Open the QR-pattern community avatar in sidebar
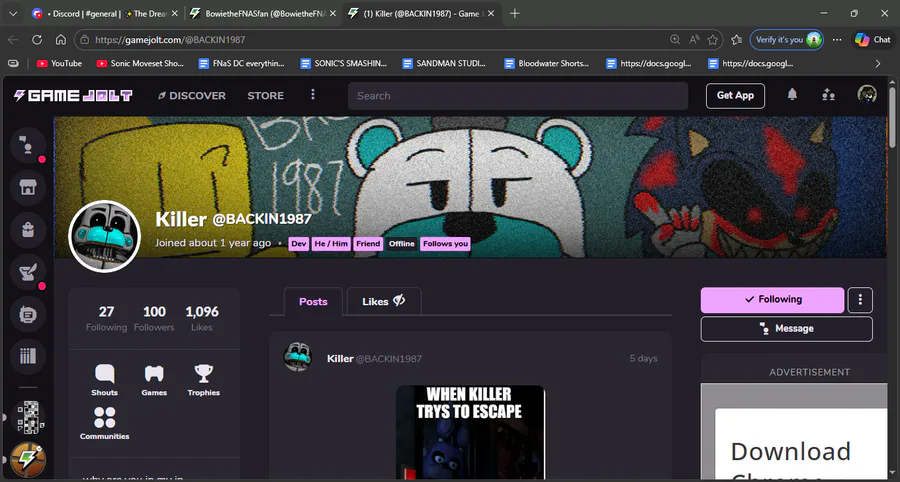Screen dimensions: 900x482 click(x=28, y=417)
